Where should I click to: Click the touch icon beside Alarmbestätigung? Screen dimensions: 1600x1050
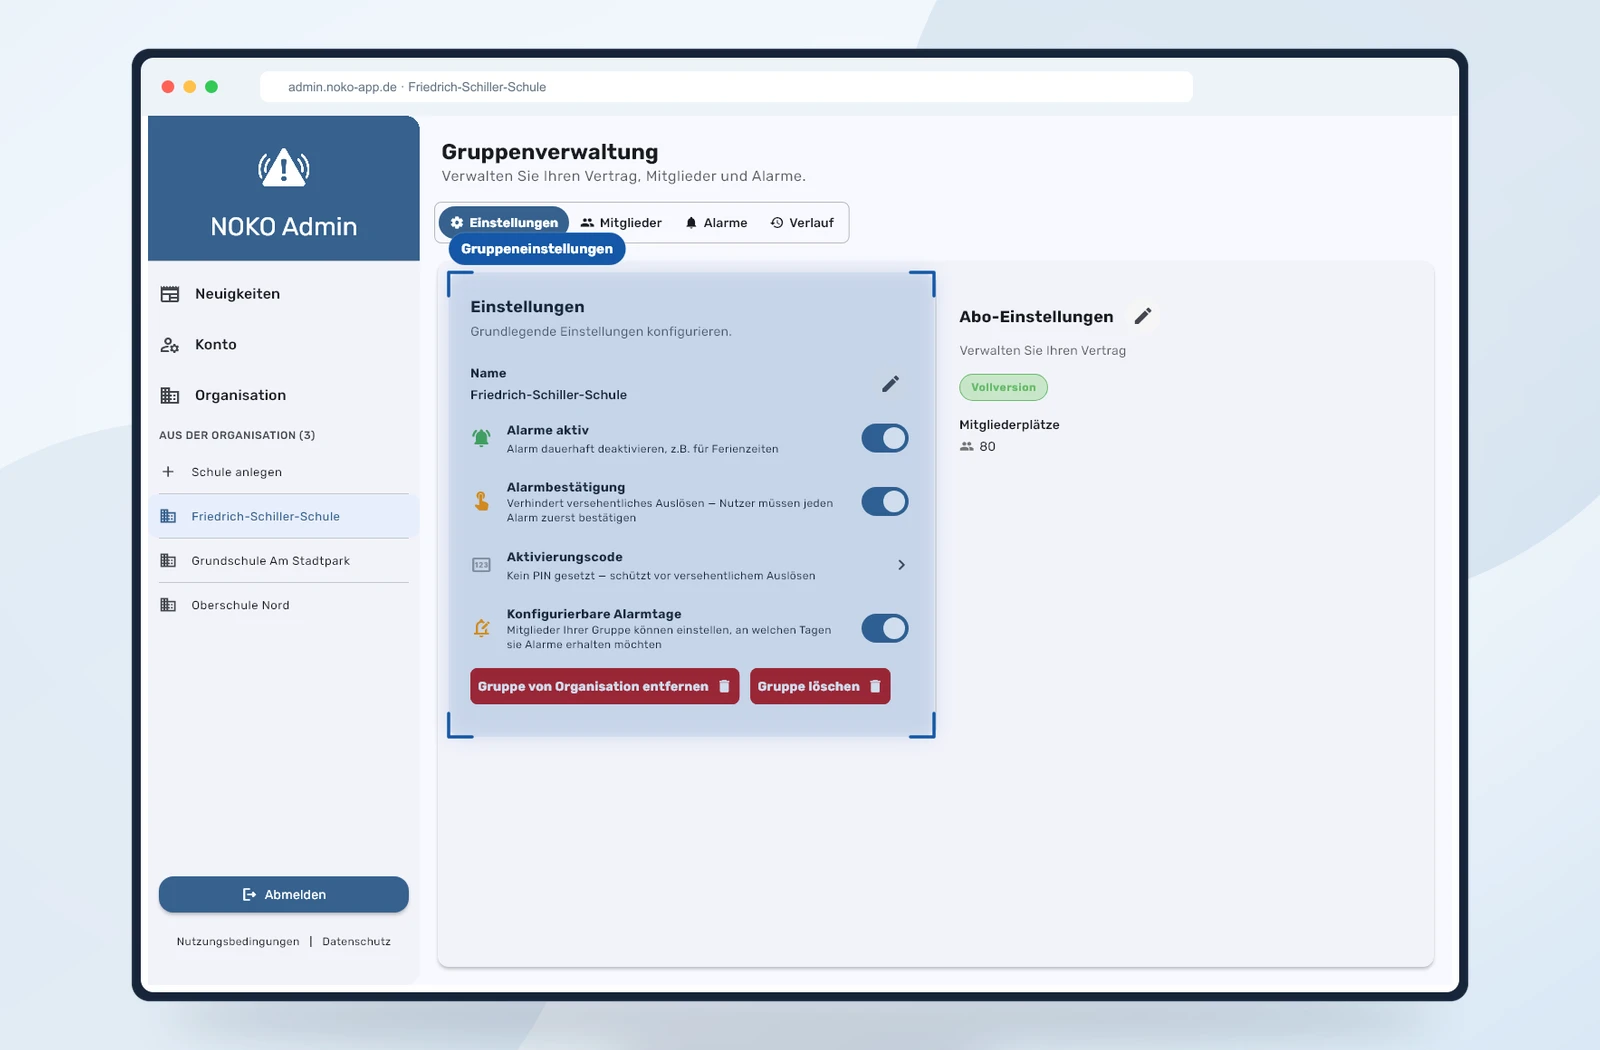pyautogui.click(x=481, y=501)
